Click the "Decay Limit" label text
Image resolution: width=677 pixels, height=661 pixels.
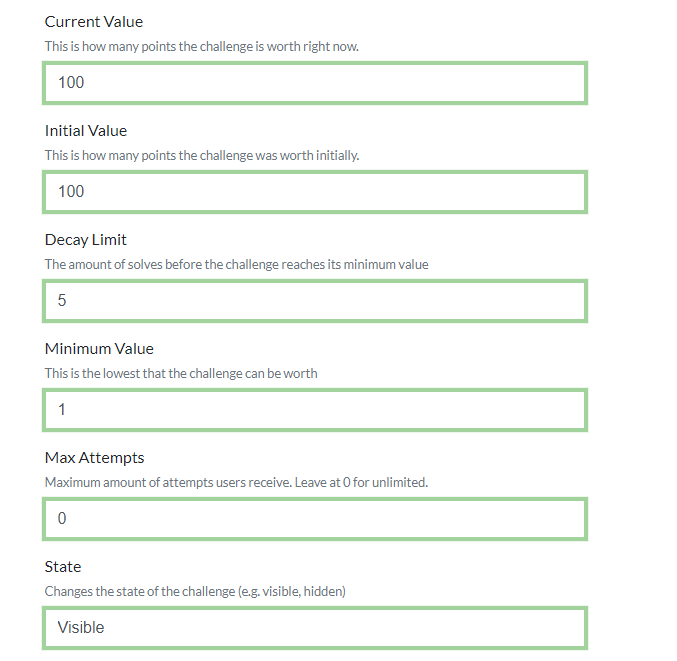86,240
